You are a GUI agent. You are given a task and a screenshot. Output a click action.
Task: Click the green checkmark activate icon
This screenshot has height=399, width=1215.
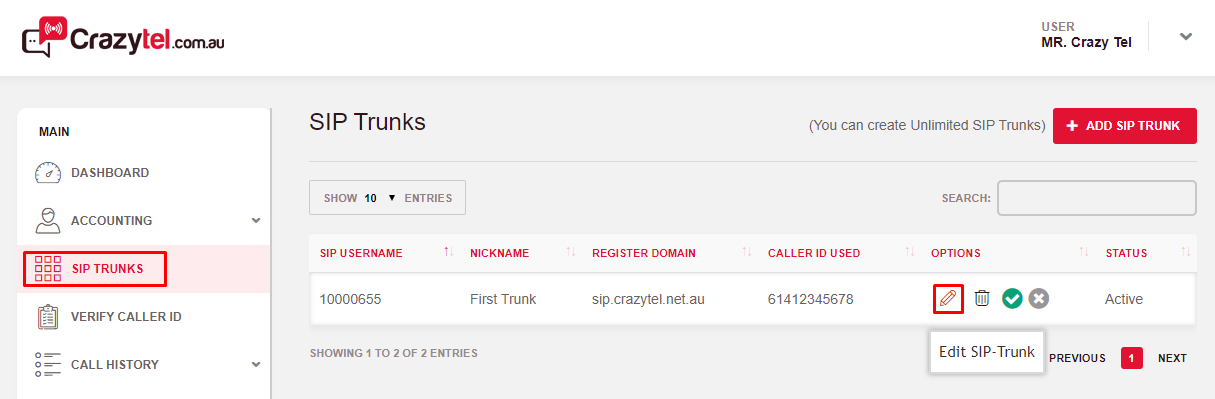pyautogui.click(x=1012, y=299)
